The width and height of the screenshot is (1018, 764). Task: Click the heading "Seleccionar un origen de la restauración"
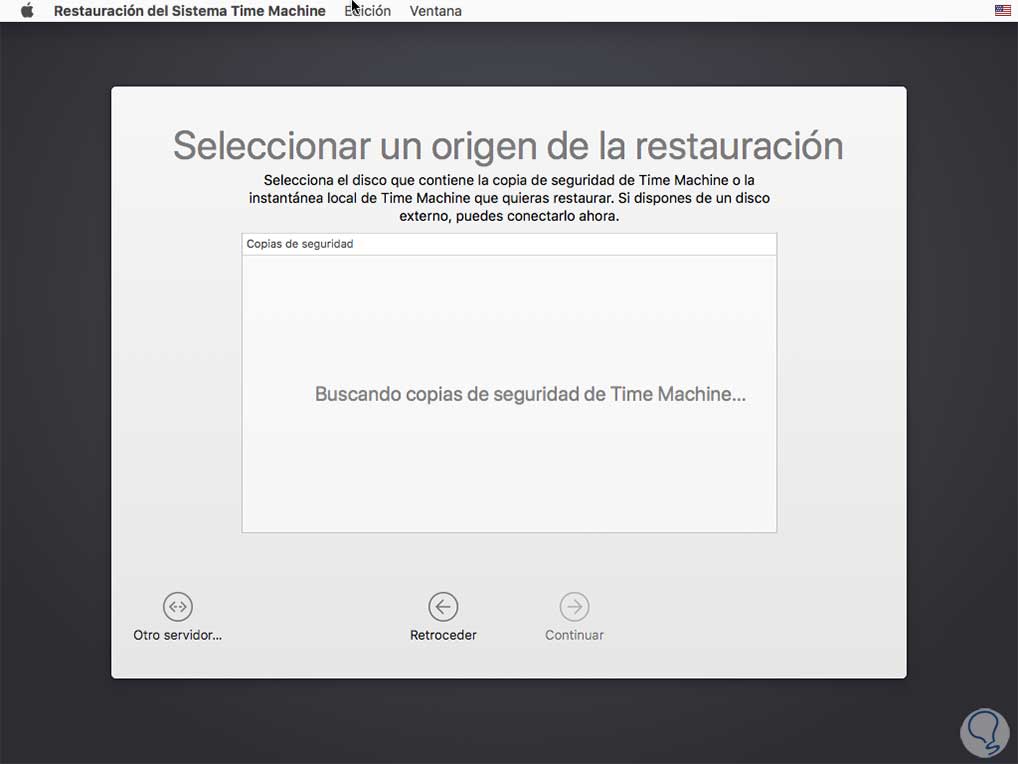click(x=508, y=145)
